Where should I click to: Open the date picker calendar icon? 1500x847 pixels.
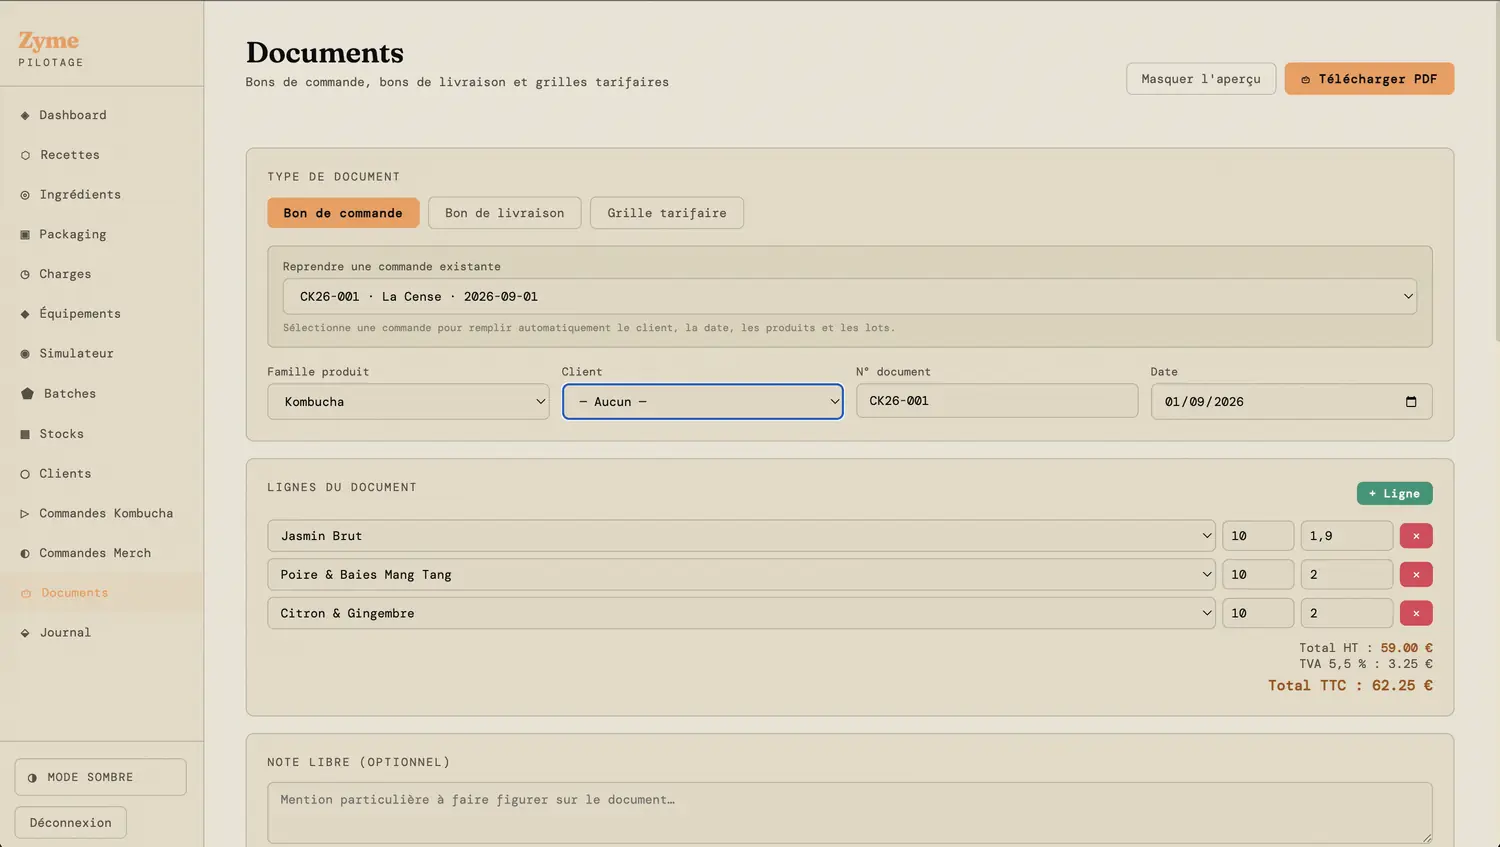pyautogui.click(x=1411, y=402)
